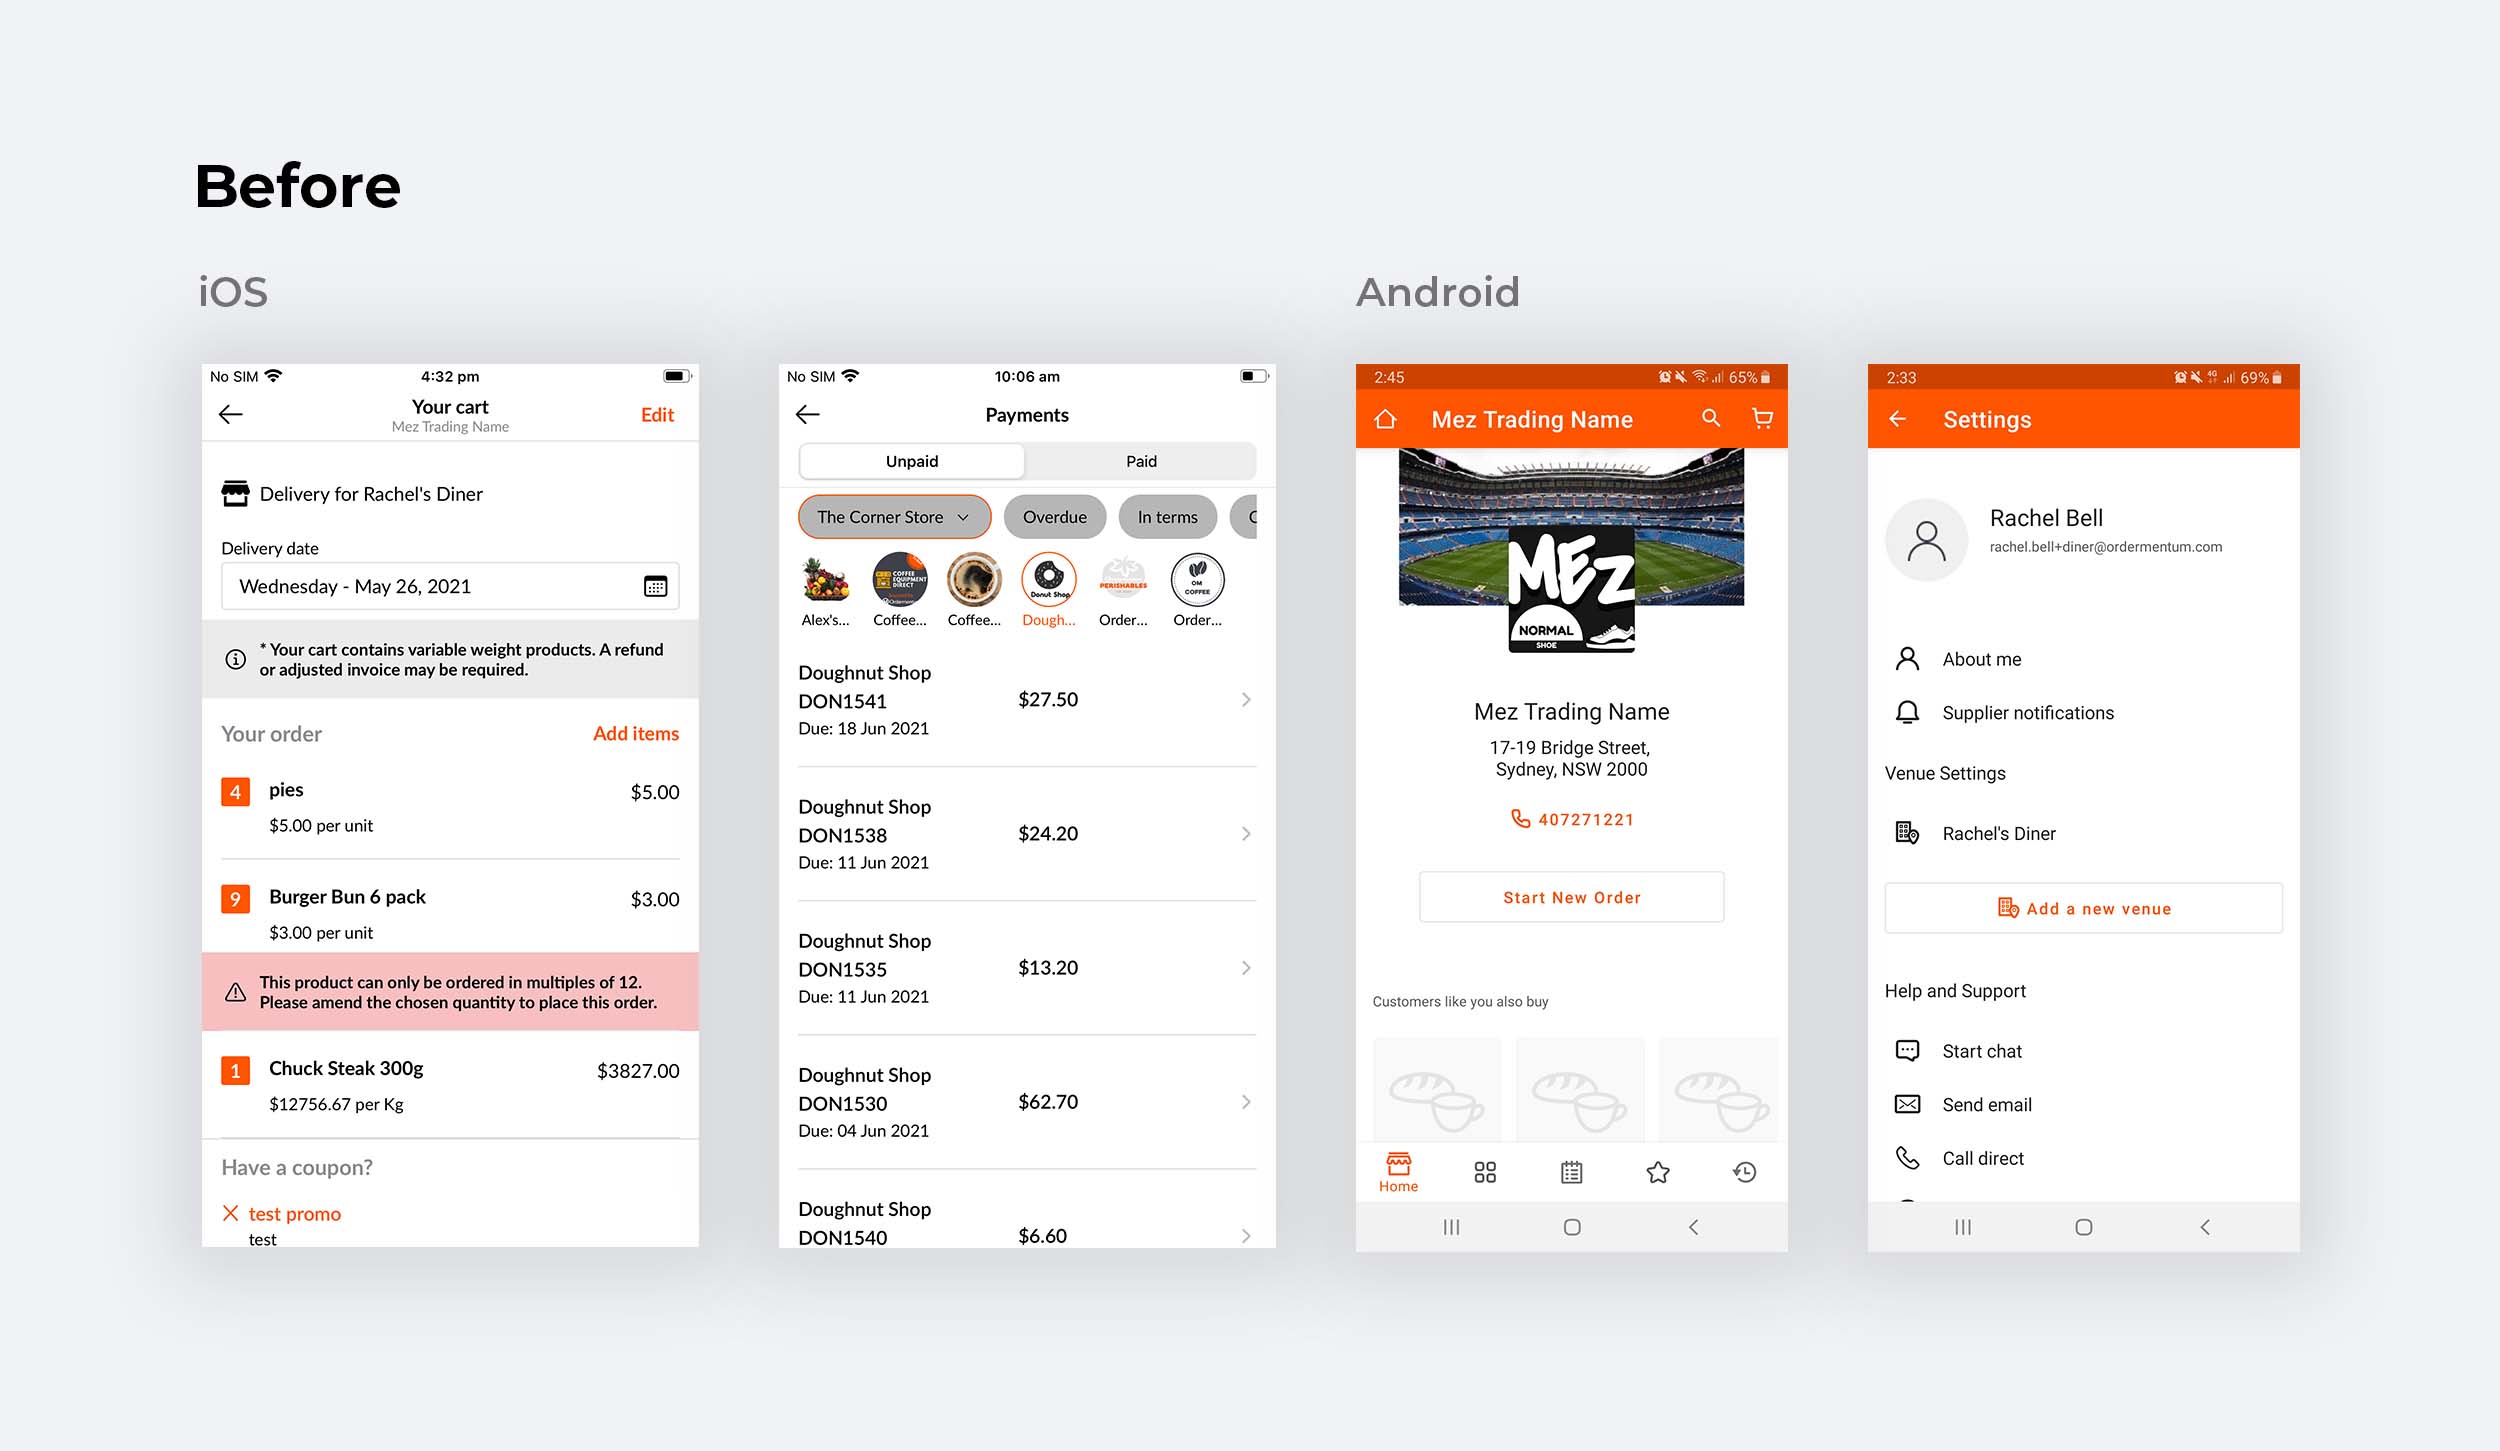Toggle The Corner Store filter chip
Viewport: 2500px width, 1451px height.
coord(893,516)
